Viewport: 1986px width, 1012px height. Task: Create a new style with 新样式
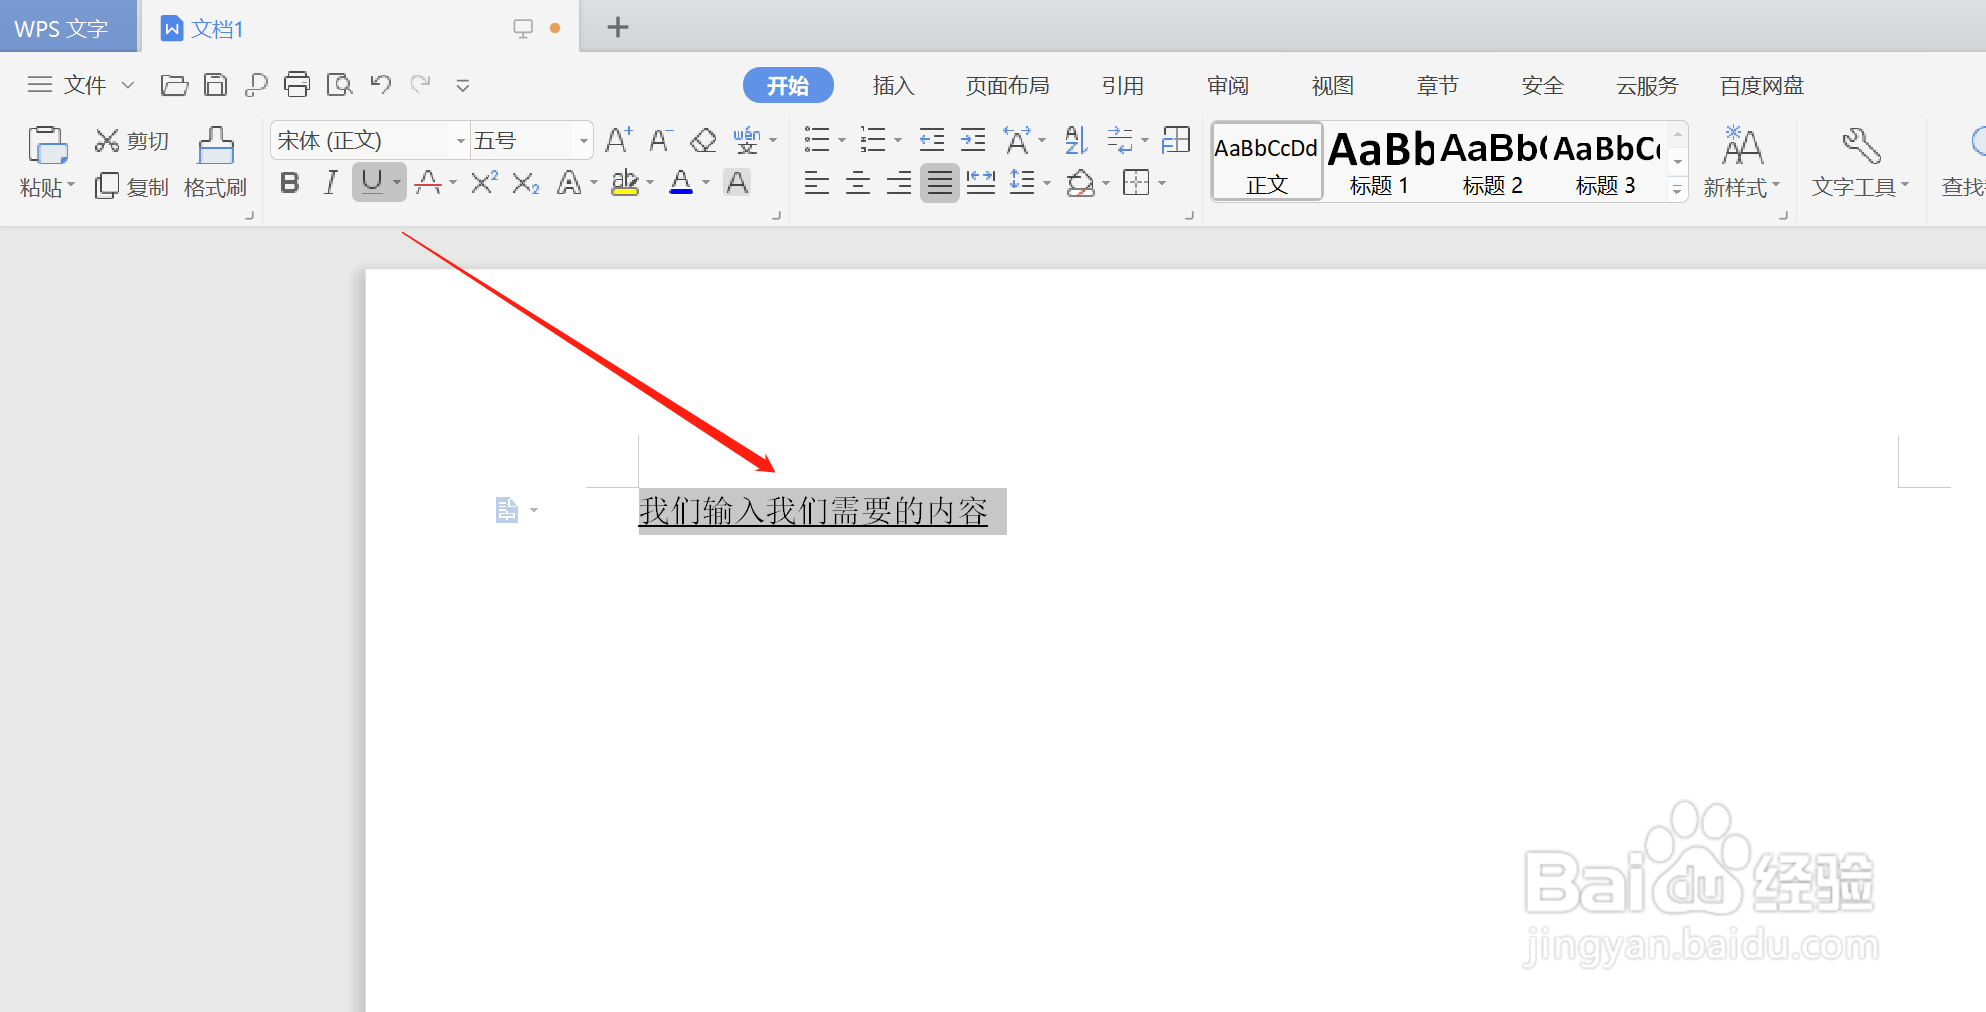[x=1742, y=162]
